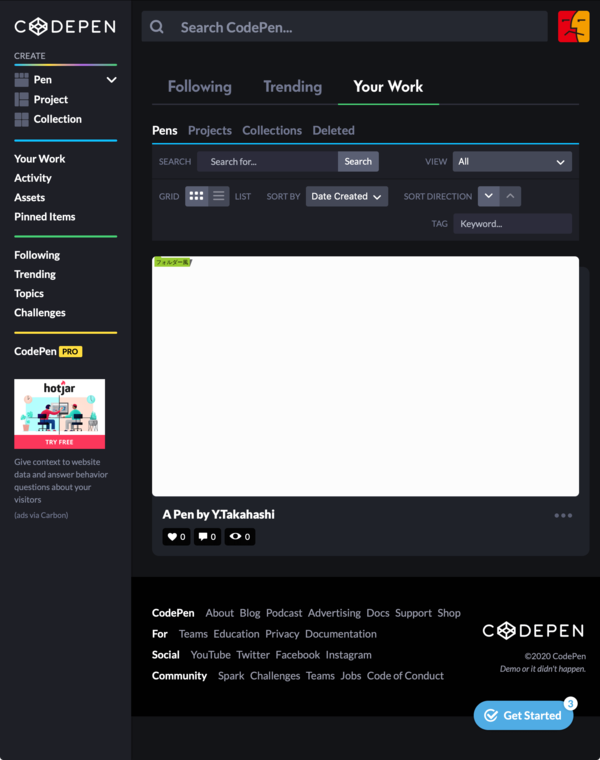The image size is (600, 760).
Task: Open the Code of Conduct footer link
Action: pyautogui.click(x=405, y=676)
